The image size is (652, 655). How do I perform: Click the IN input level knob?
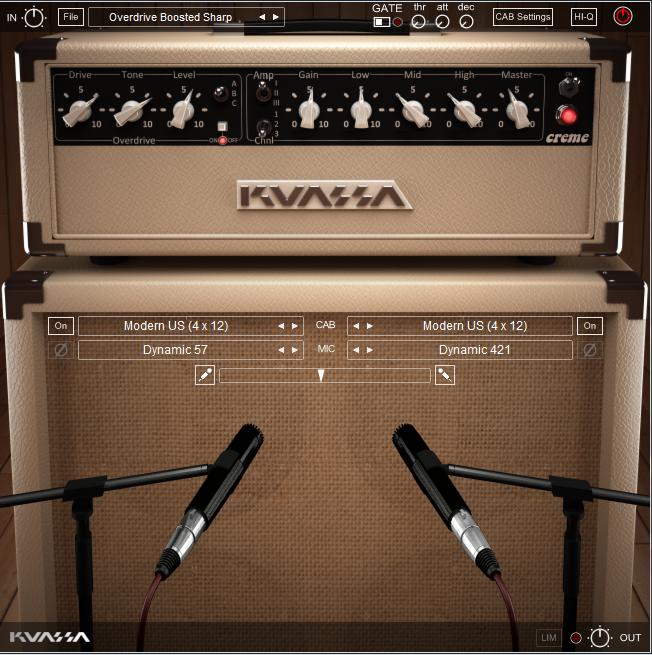coord(34,18)
